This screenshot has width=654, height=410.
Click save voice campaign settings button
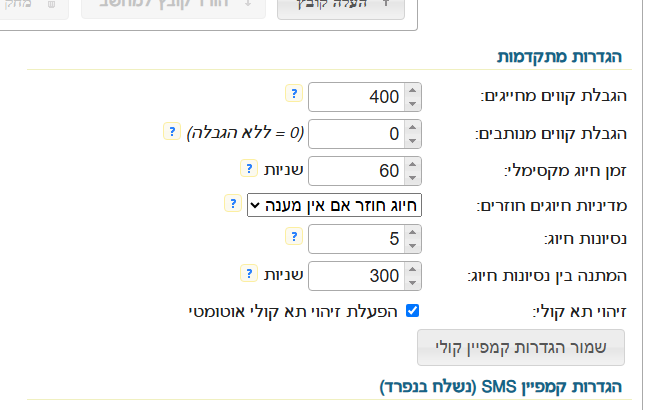(x=520, y=348)
